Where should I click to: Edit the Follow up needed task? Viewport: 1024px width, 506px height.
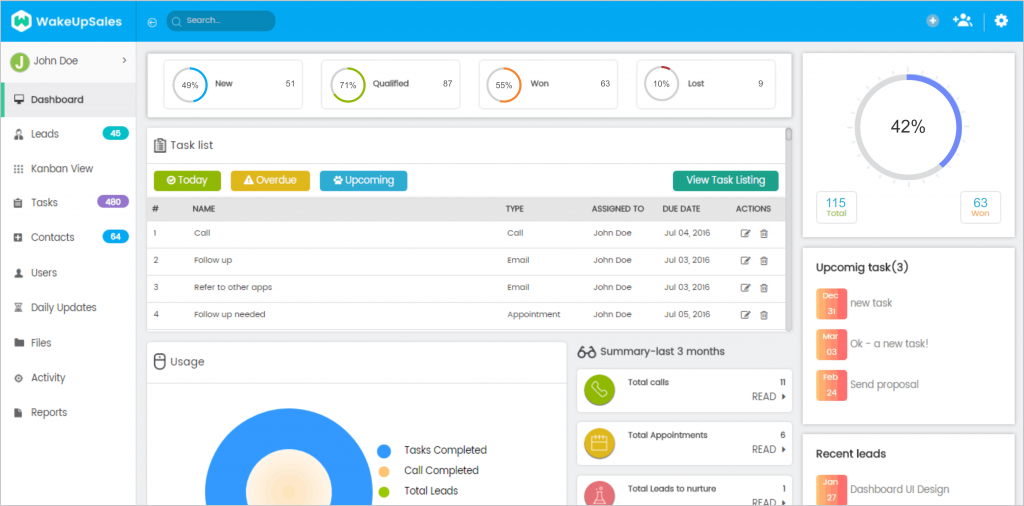(x=745, y=315)
